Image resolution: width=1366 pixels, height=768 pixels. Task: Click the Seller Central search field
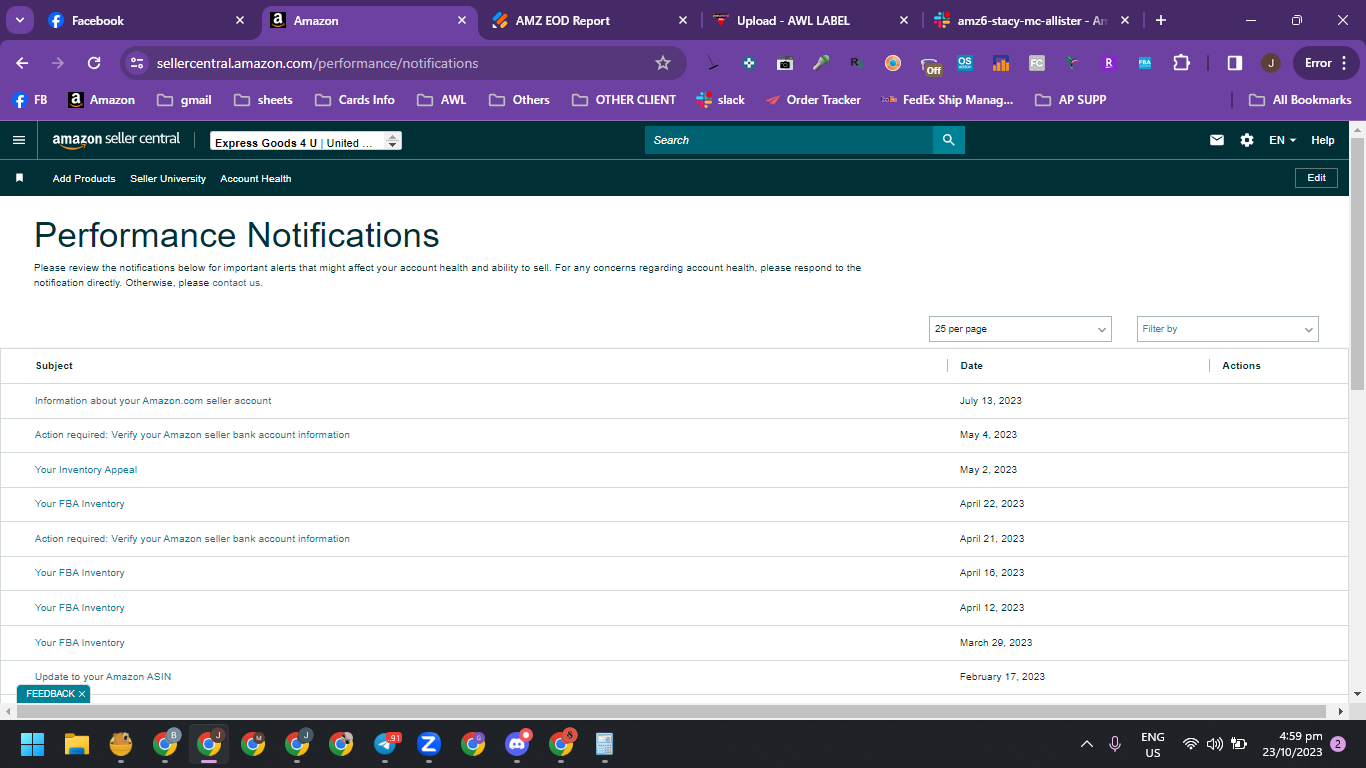click(x=789, y=140)
